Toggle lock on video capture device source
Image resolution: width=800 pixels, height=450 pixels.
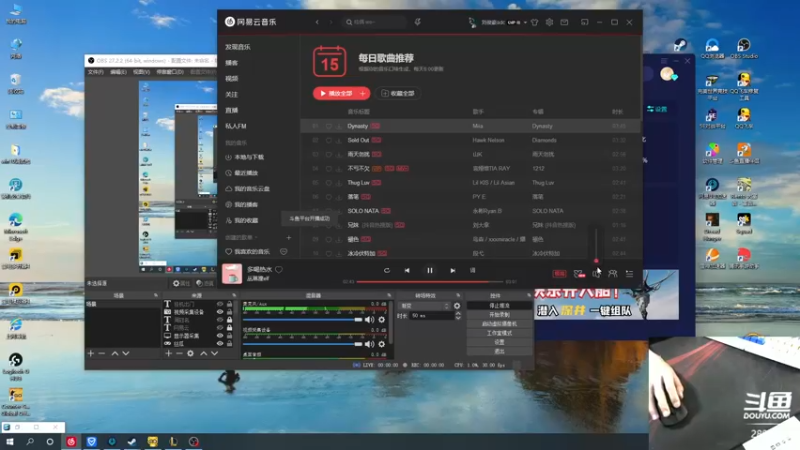tap(229, 312)
